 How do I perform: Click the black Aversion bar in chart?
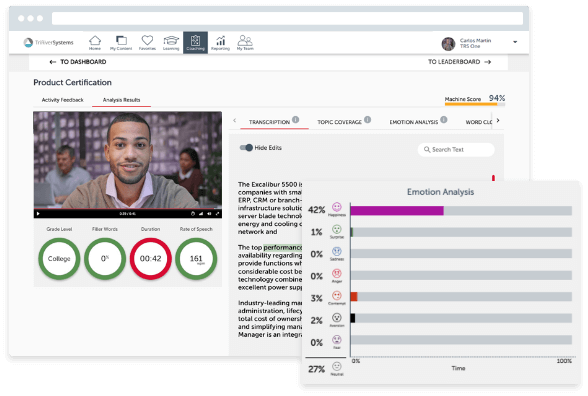pyautogui.click(x=353, y=318)
